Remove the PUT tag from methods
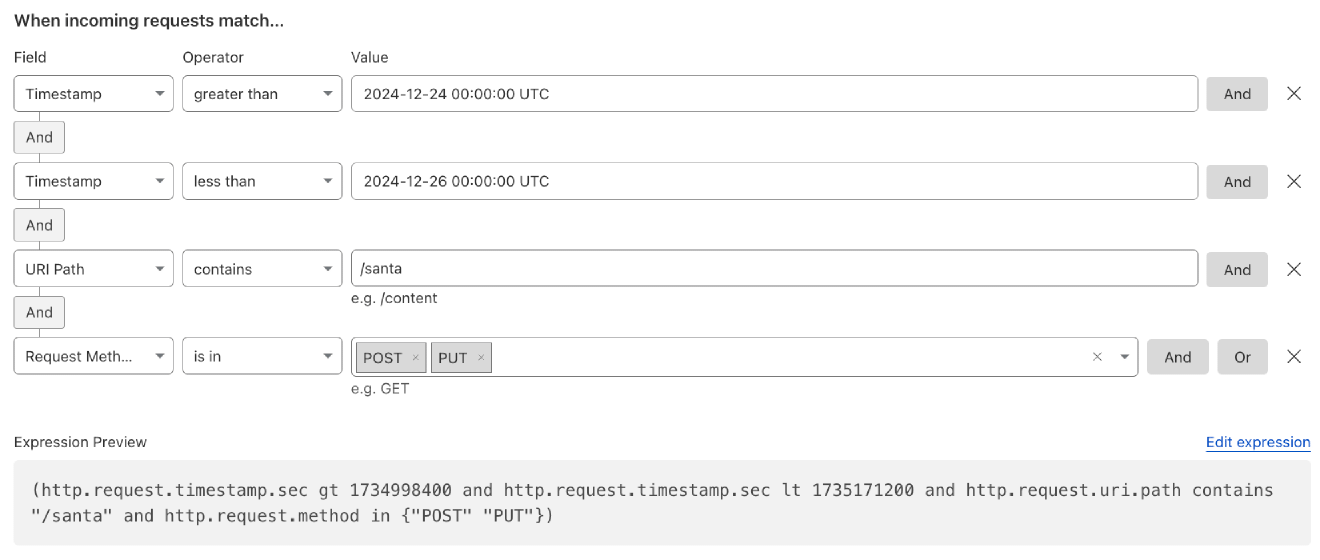Image resolution: width=1320 pixels, height=560 pixels. pyautogui.click(x=481, y=358)
